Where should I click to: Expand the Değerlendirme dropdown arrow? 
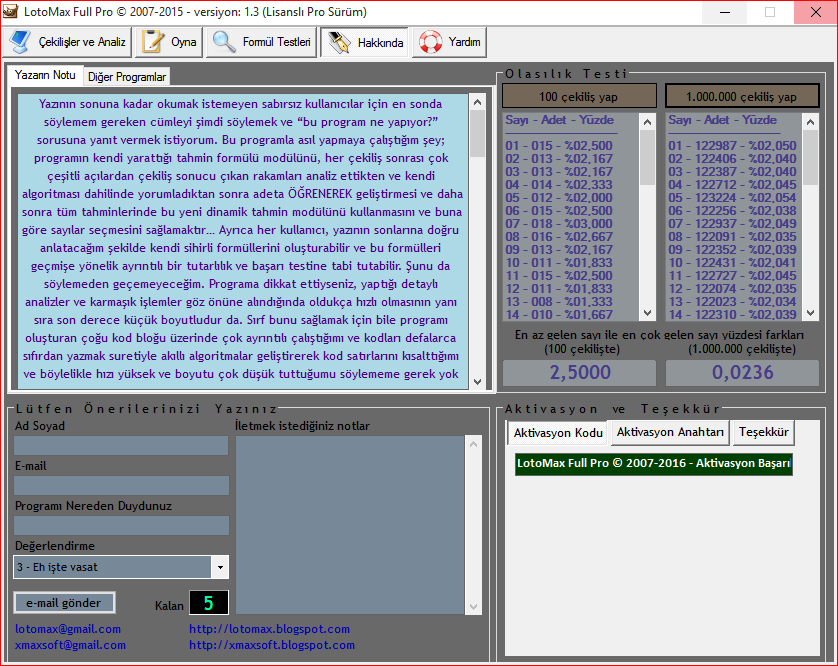coord(220,568)
